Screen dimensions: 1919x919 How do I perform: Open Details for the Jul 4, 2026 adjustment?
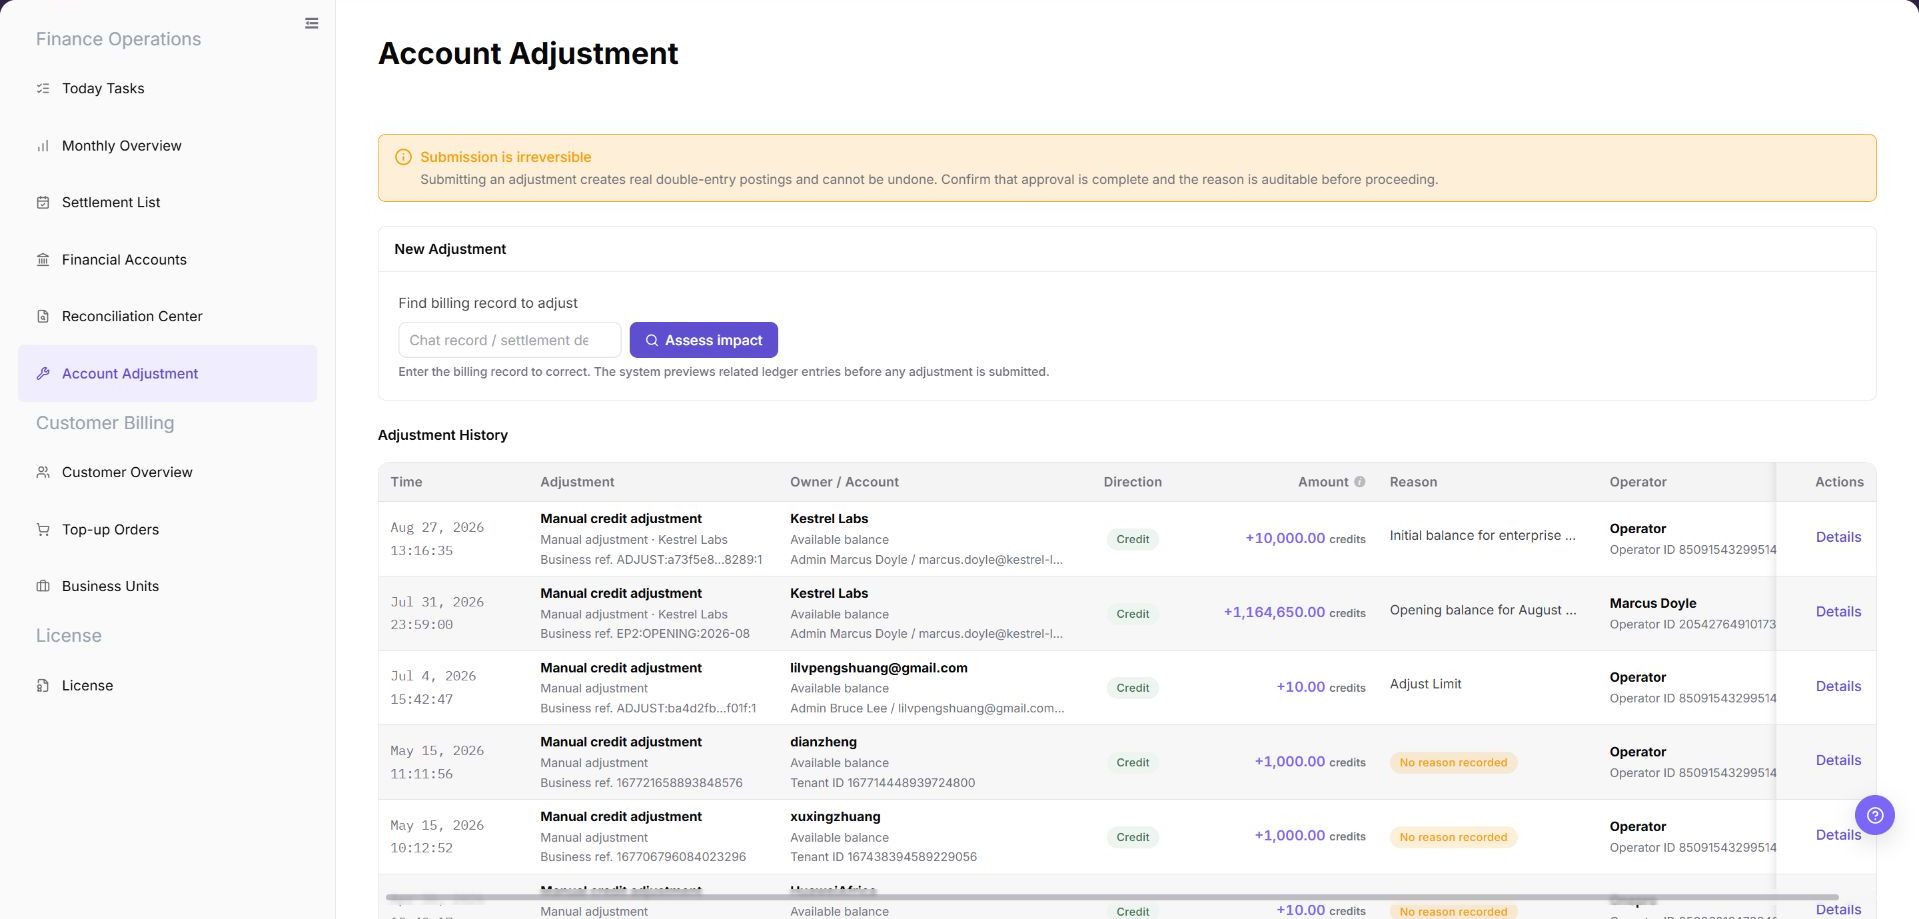pyautogui.click(x=1838, y=686)
